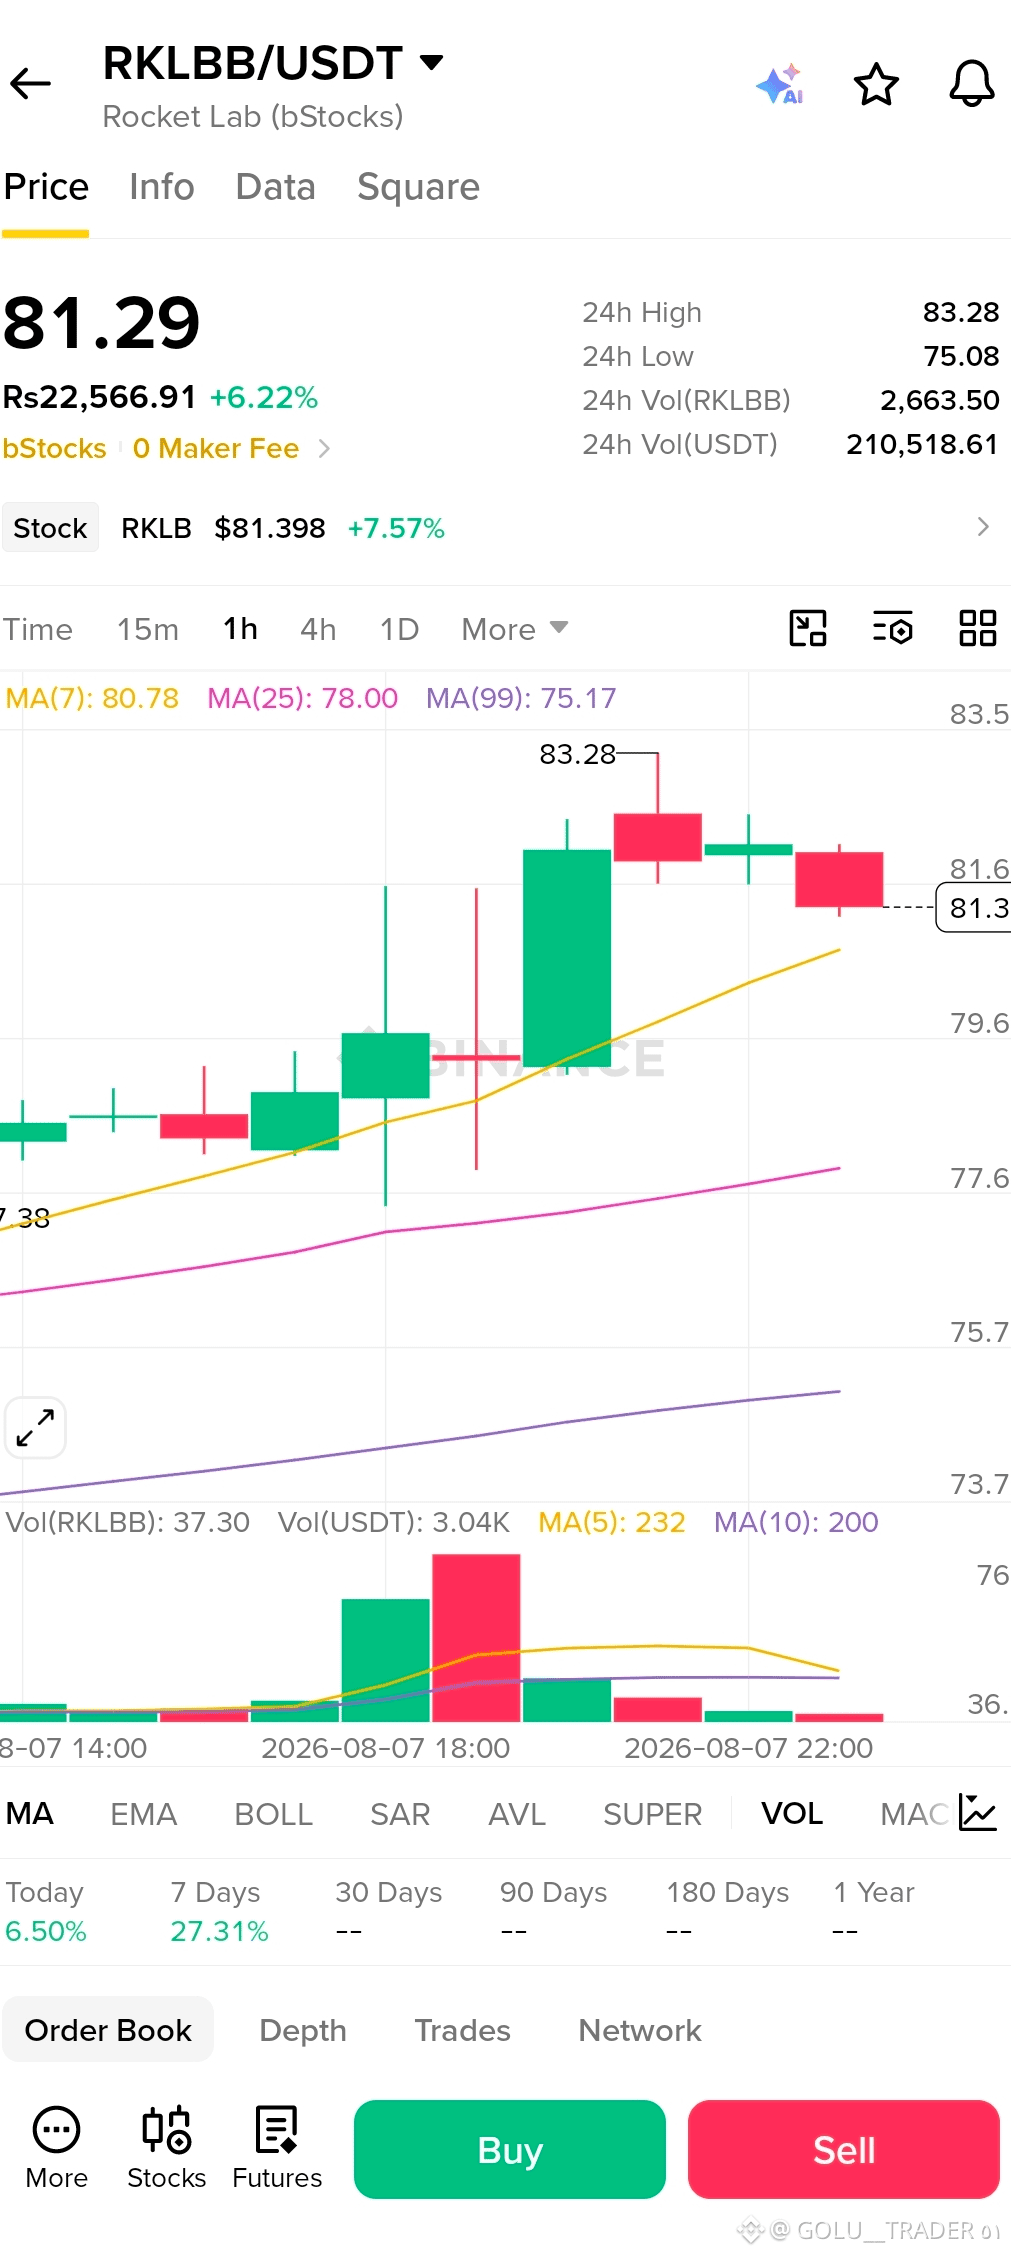
Task: Expand chart to fullscreen with diagonal arrows
Action: (x=35, y=1427)
